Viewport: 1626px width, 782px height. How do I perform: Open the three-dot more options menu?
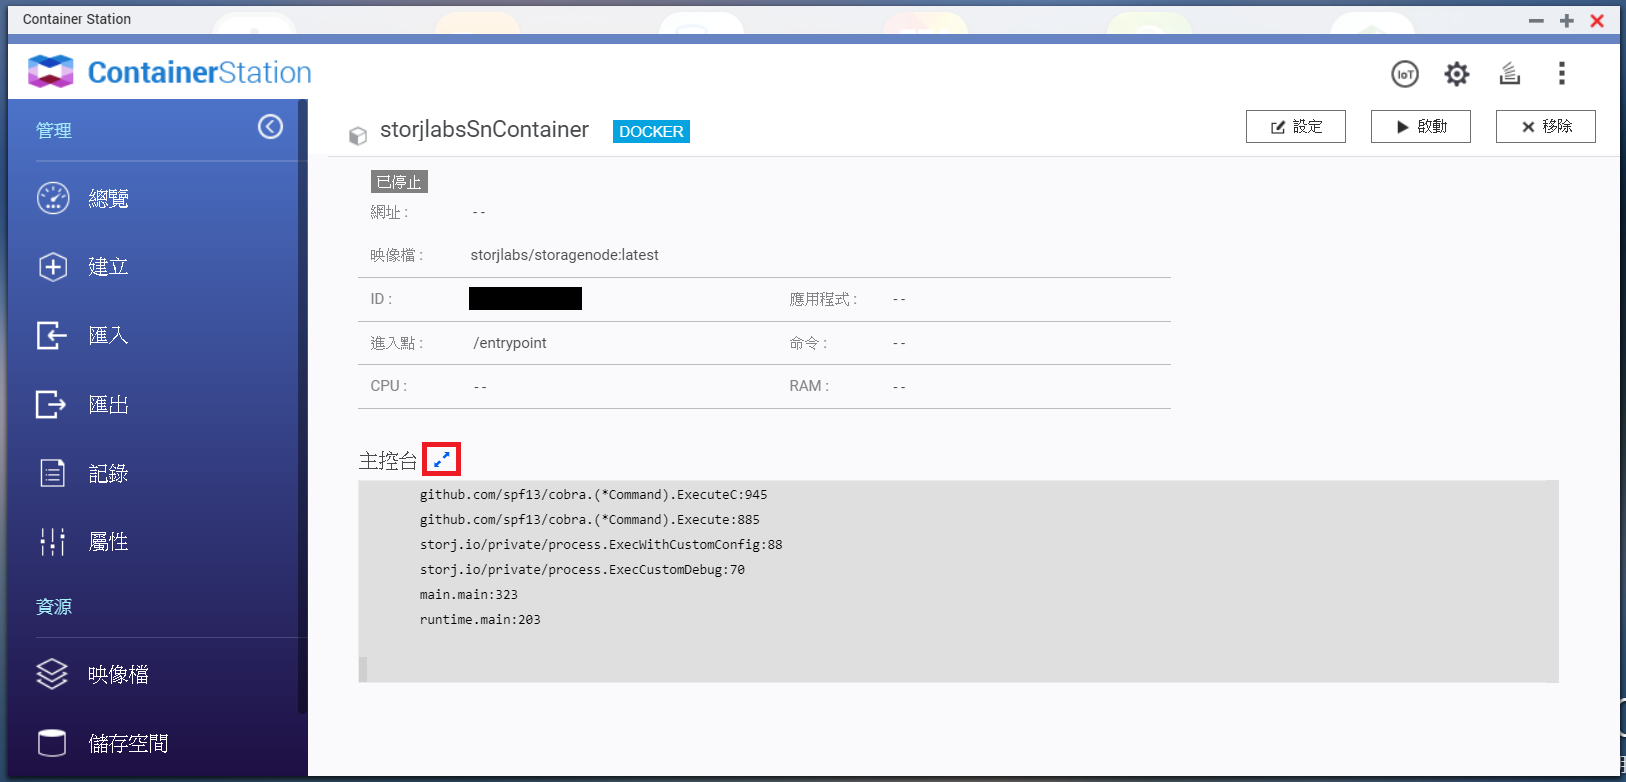click(1562, 73)
